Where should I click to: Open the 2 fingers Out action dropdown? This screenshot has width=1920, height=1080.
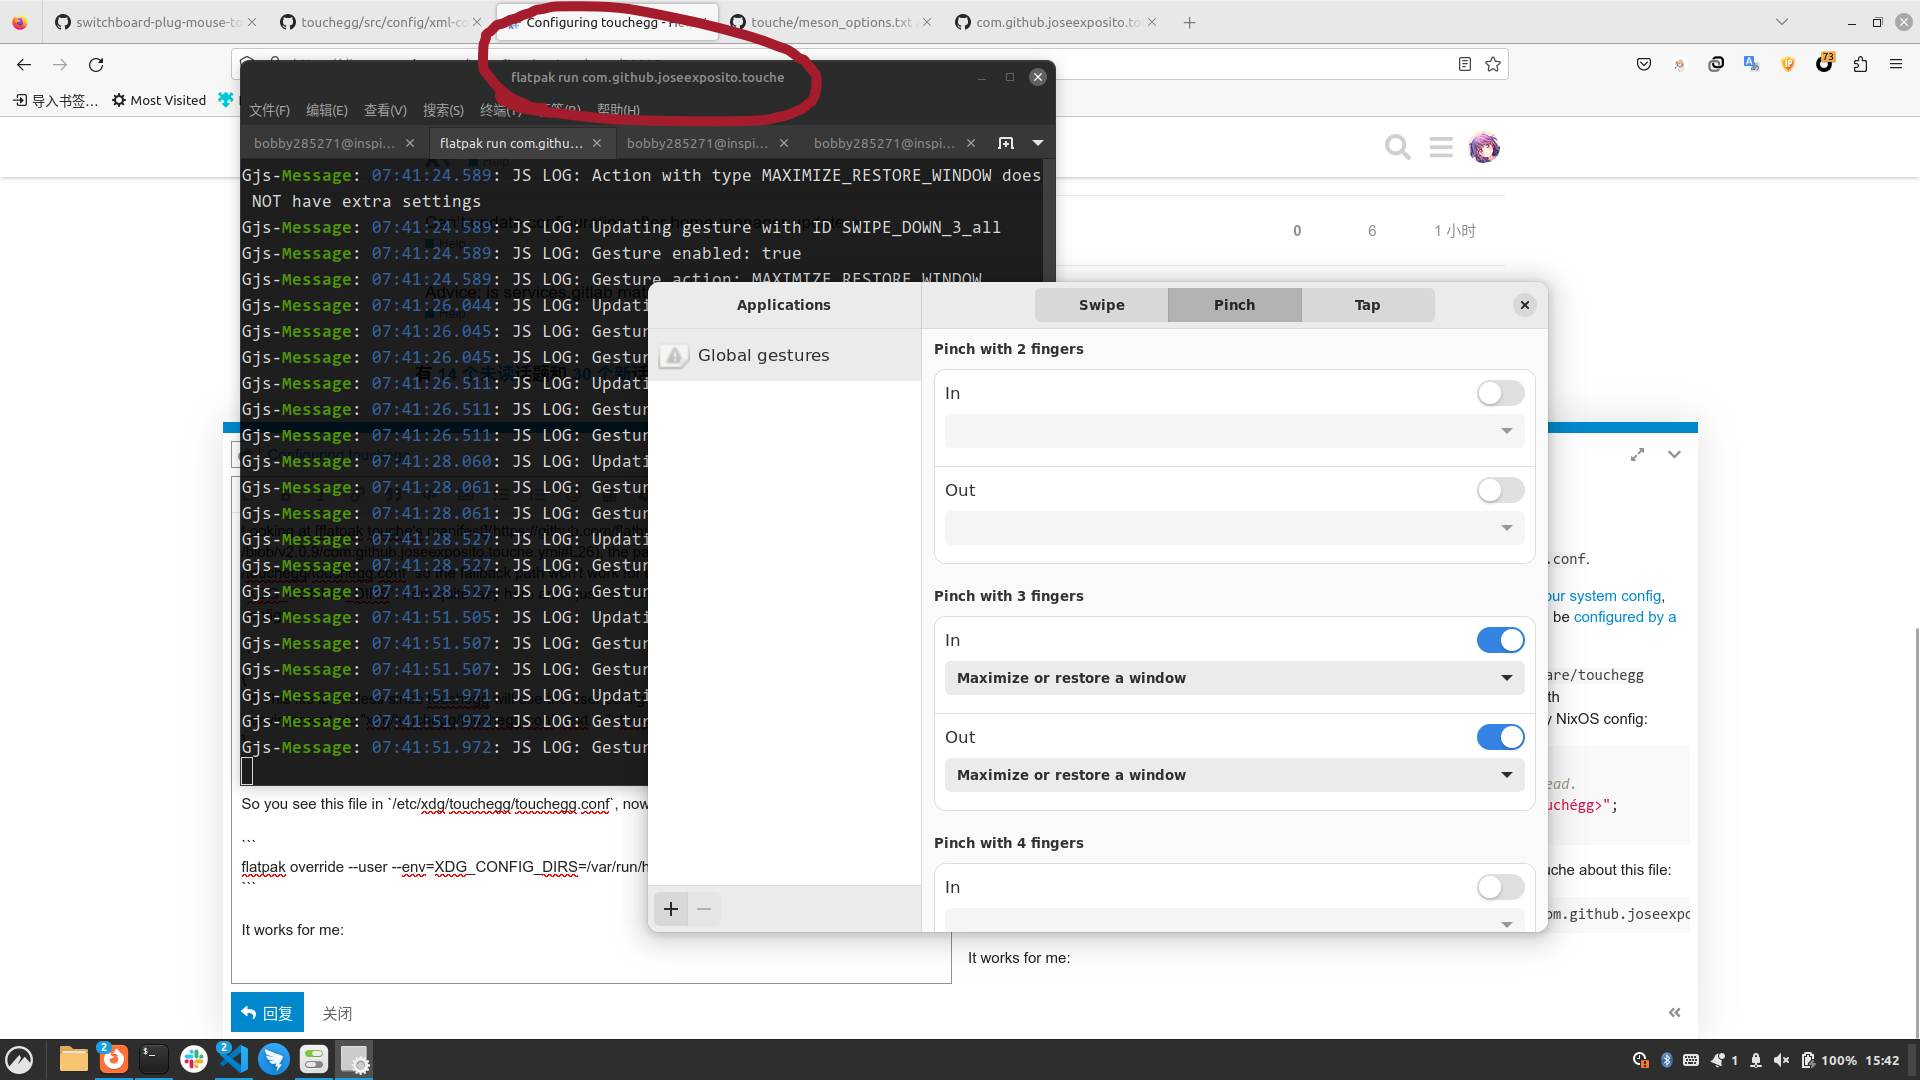[x=1234, y=528]
